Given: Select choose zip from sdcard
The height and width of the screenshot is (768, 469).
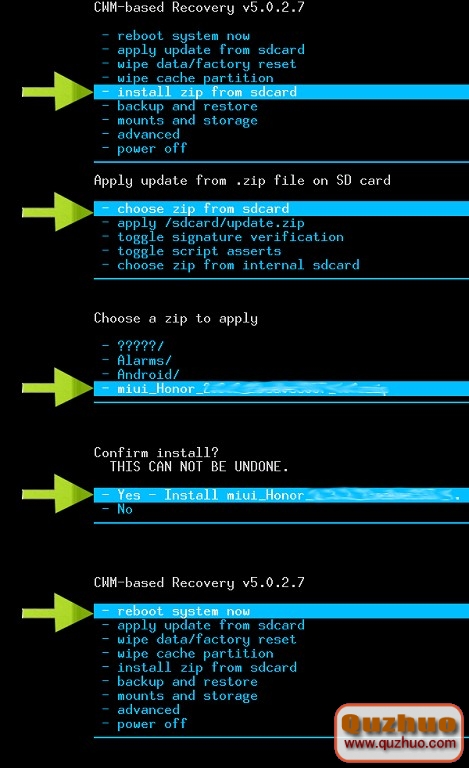Looking at the screenshot, I should coord(281,209).
